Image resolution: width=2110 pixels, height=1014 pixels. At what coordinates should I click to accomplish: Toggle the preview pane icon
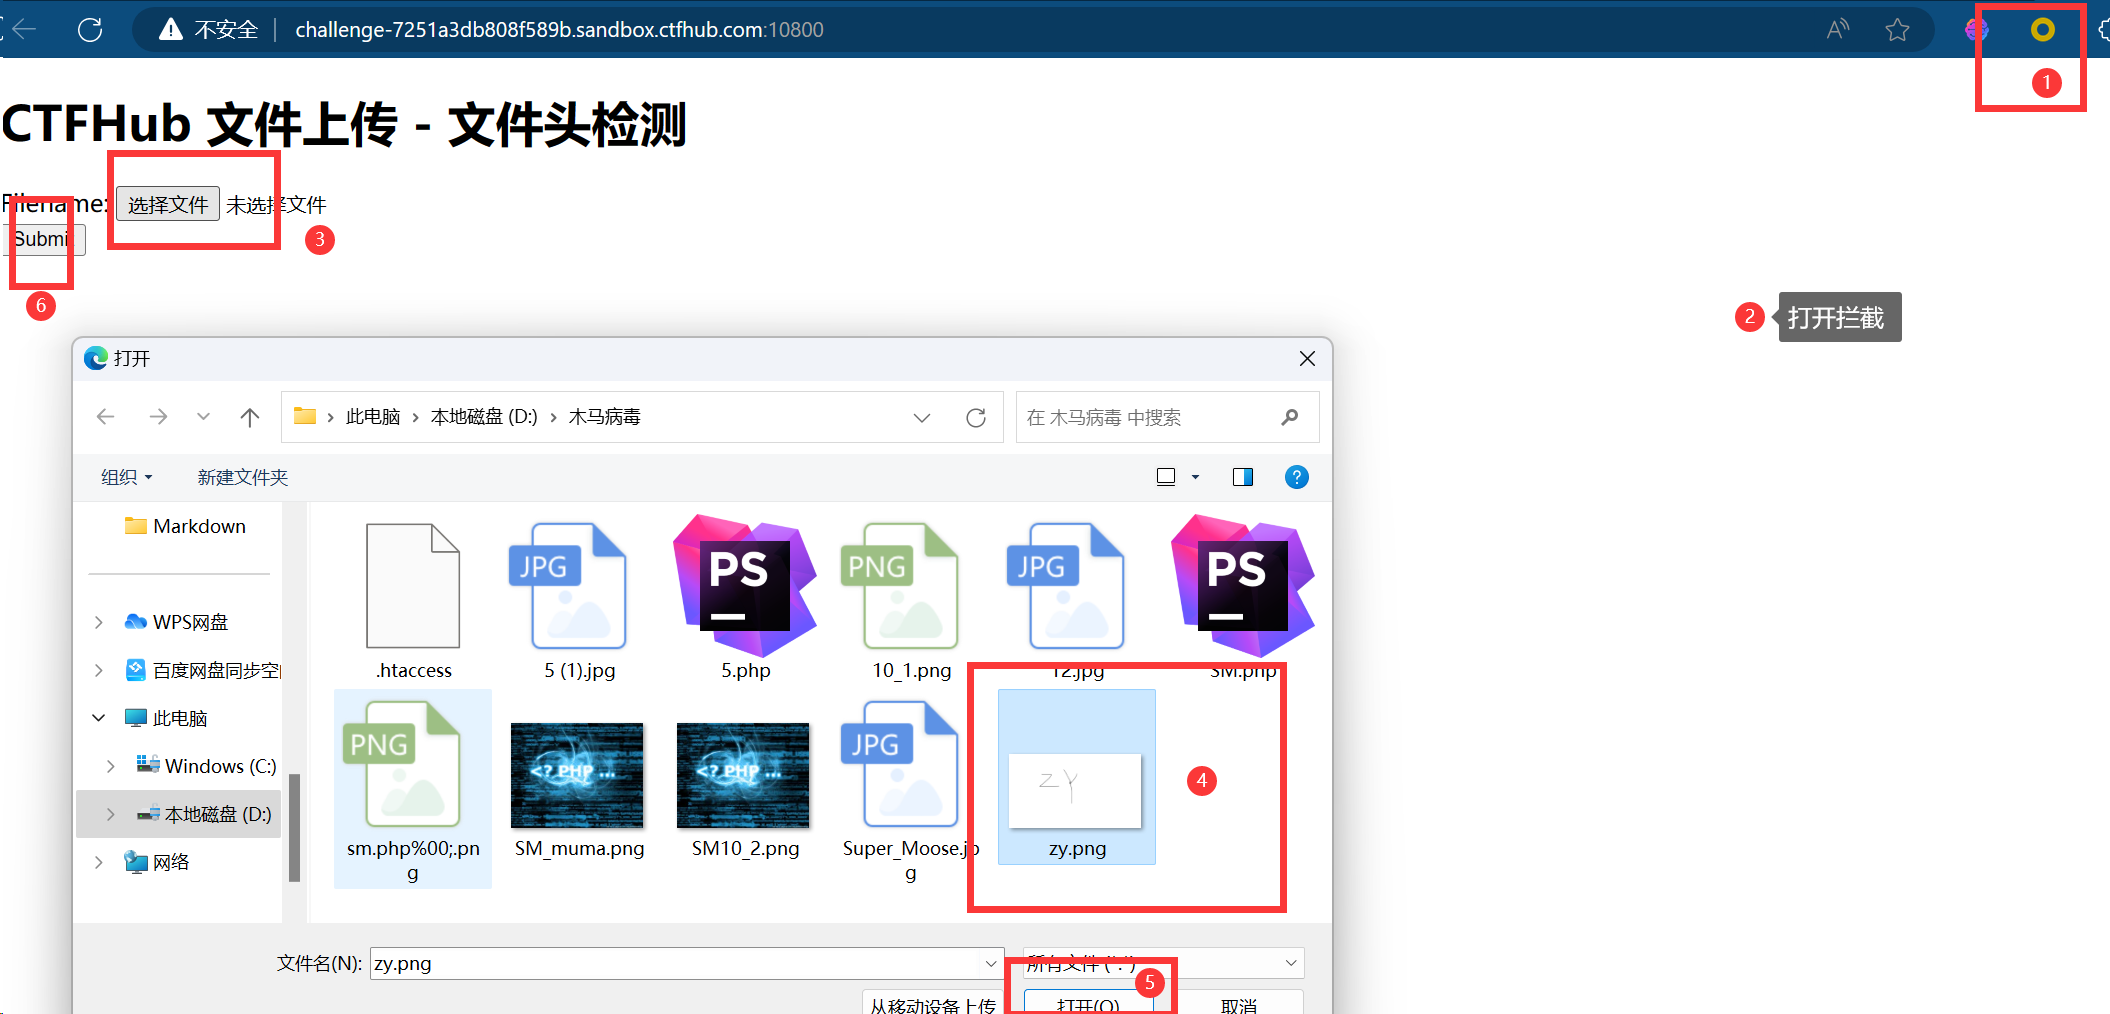coord(1243,477)
